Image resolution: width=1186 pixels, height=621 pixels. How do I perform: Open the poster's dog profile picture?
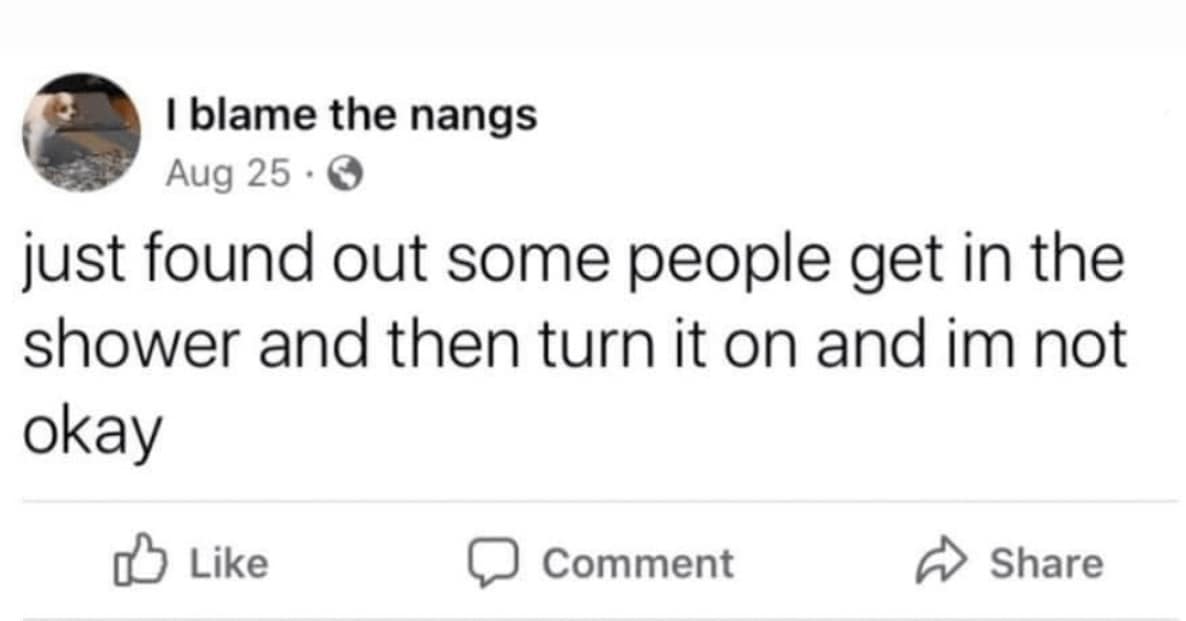click(x=81, y=131)
